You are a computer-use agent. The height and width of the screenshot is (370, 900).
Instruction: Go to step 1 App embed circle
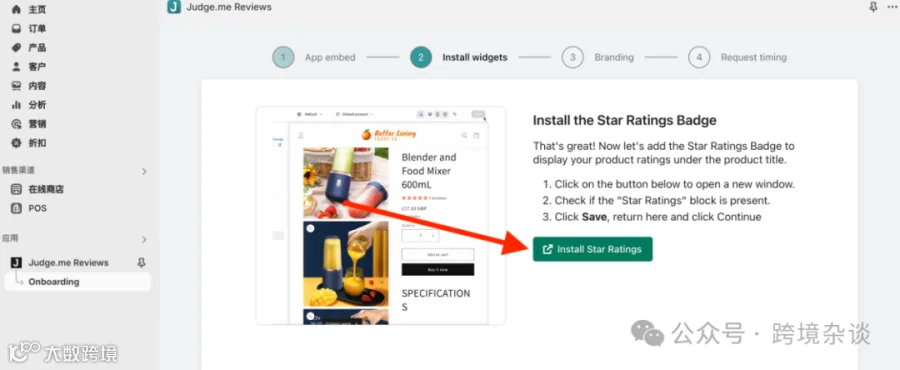(283, 57)
